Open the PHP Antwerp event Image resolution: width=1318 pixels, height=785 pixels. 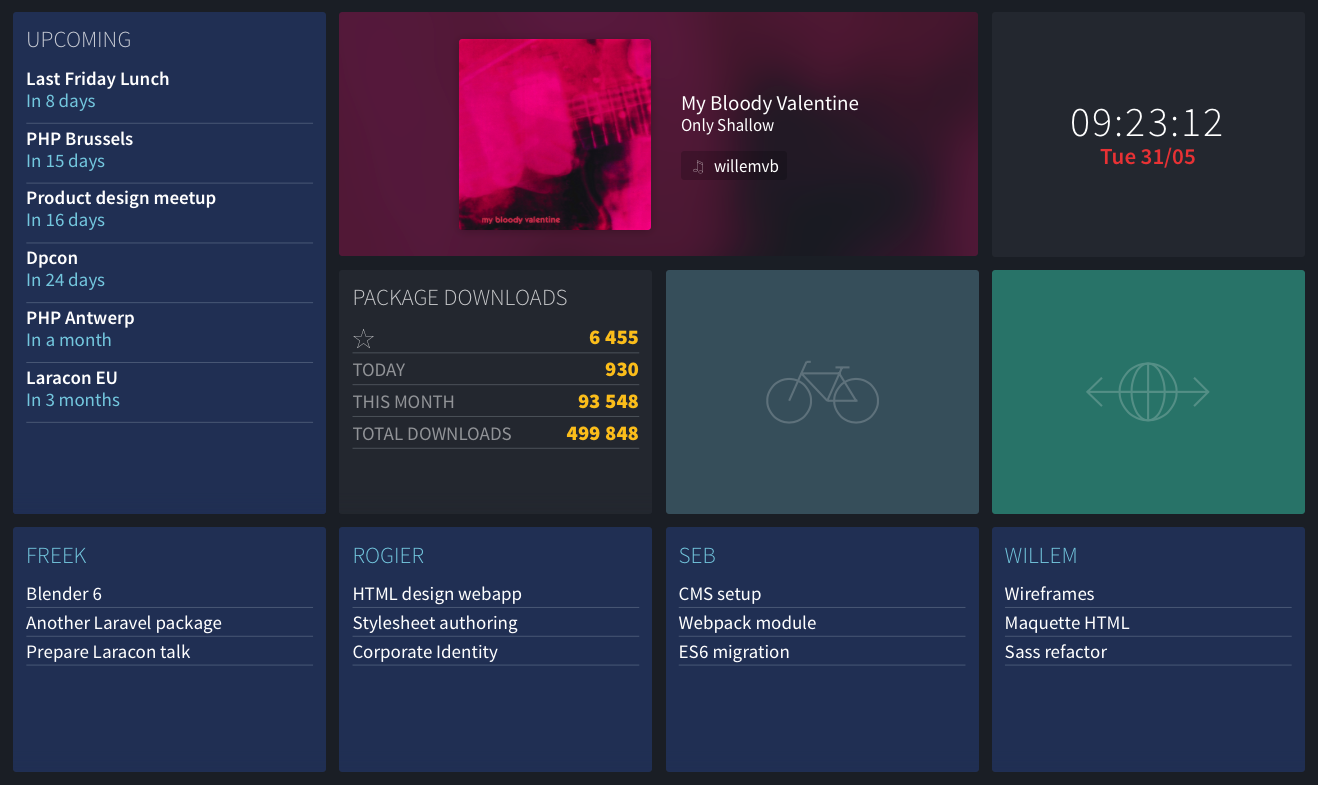point(80,318)
